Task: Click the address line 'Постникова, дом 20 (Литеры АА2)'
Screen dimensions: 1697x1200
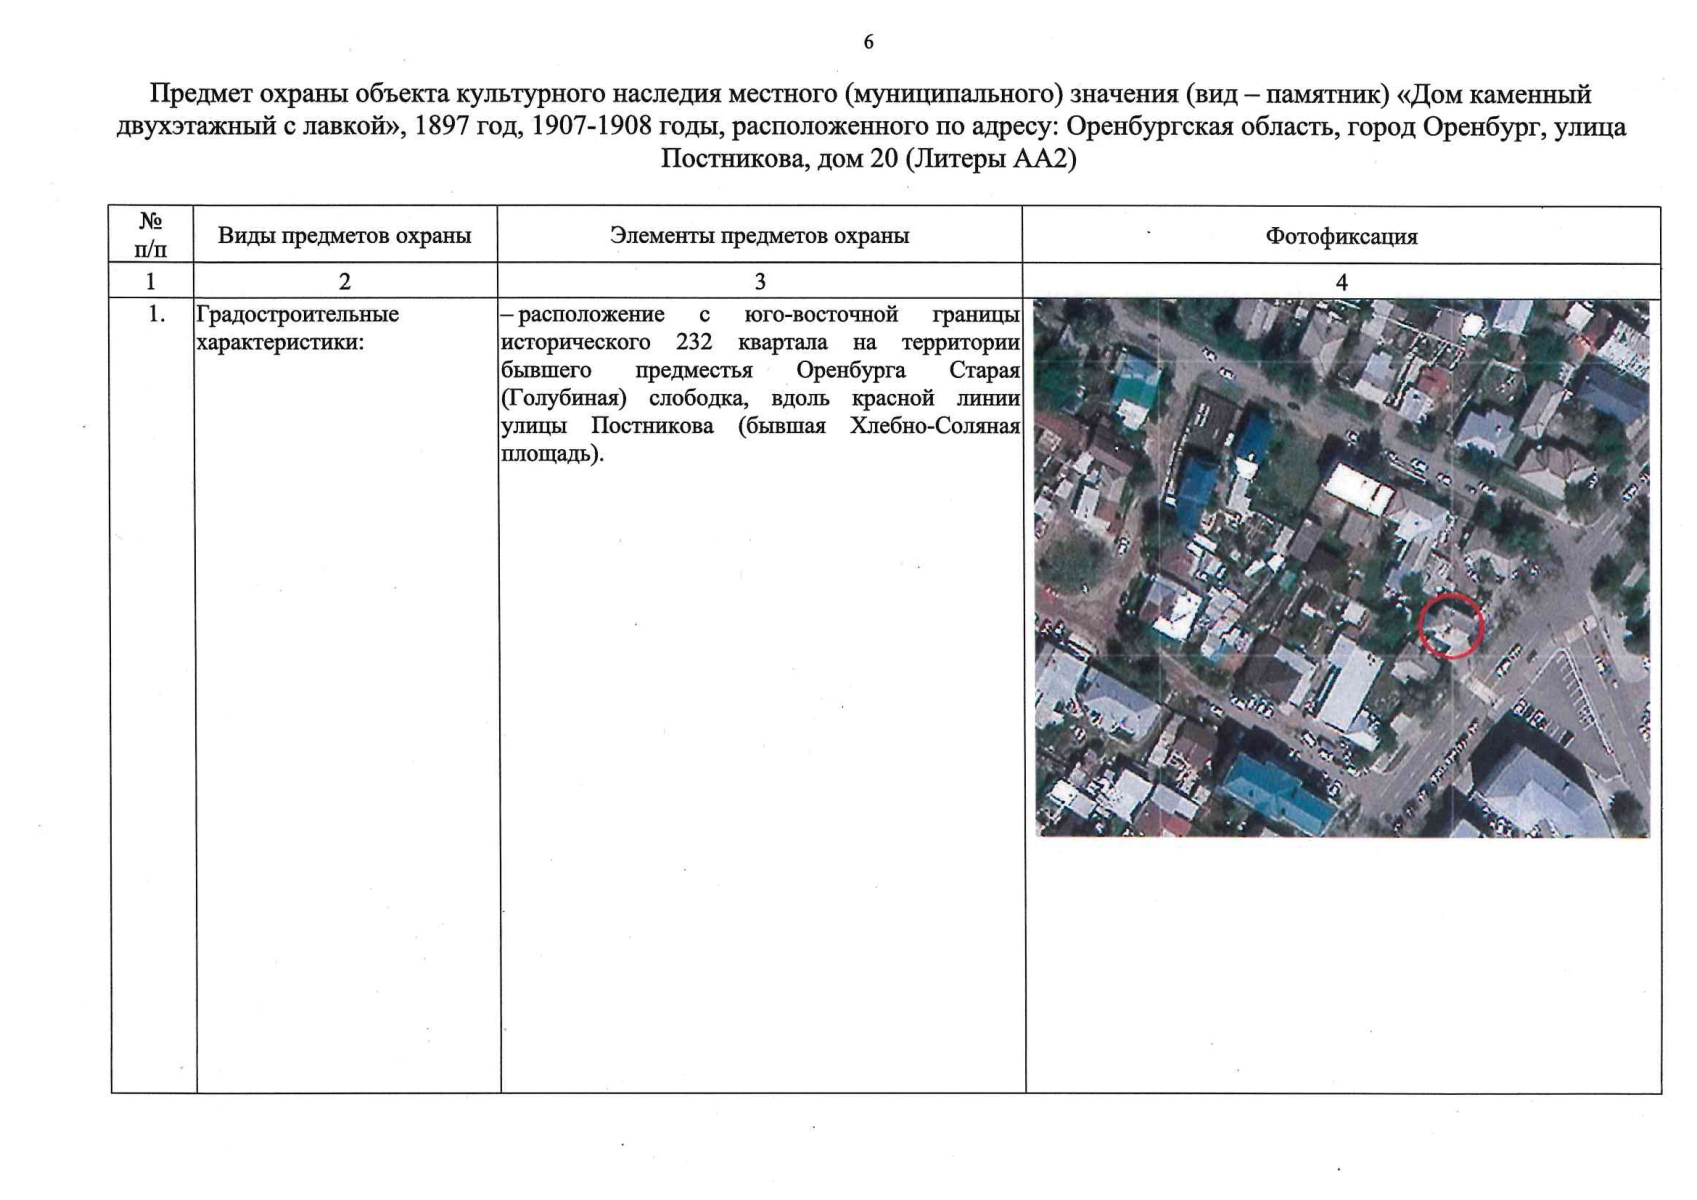Action: [868, 160]
